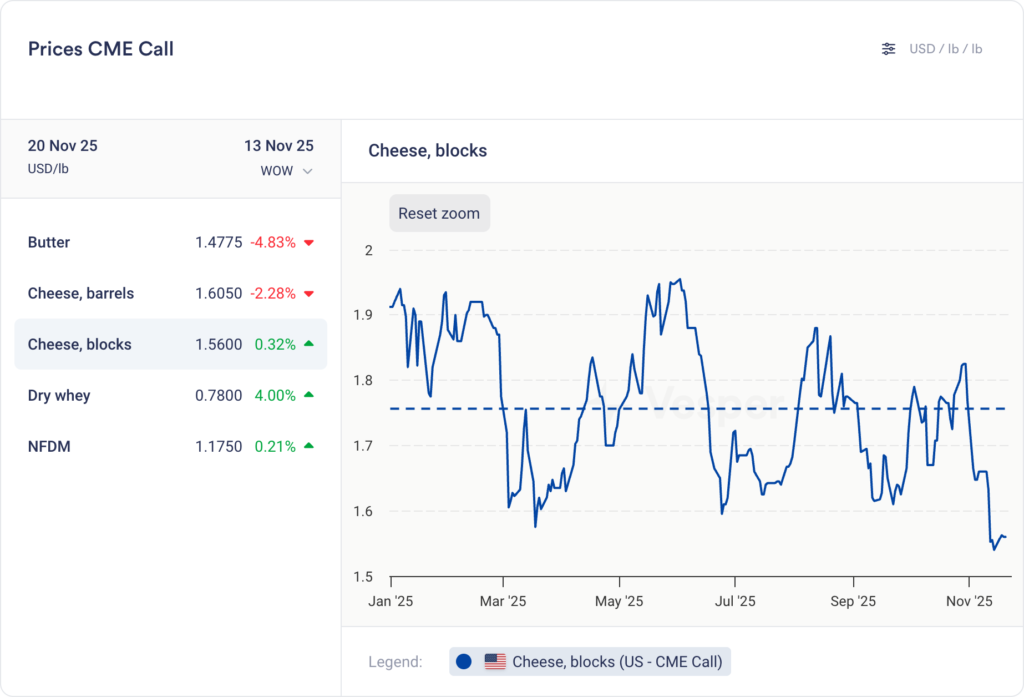The height and width of the screenshot is (697, 1024).
Task: Open the WOW chevron arrow
Action: pyautogui.click(x=307, y=171)
